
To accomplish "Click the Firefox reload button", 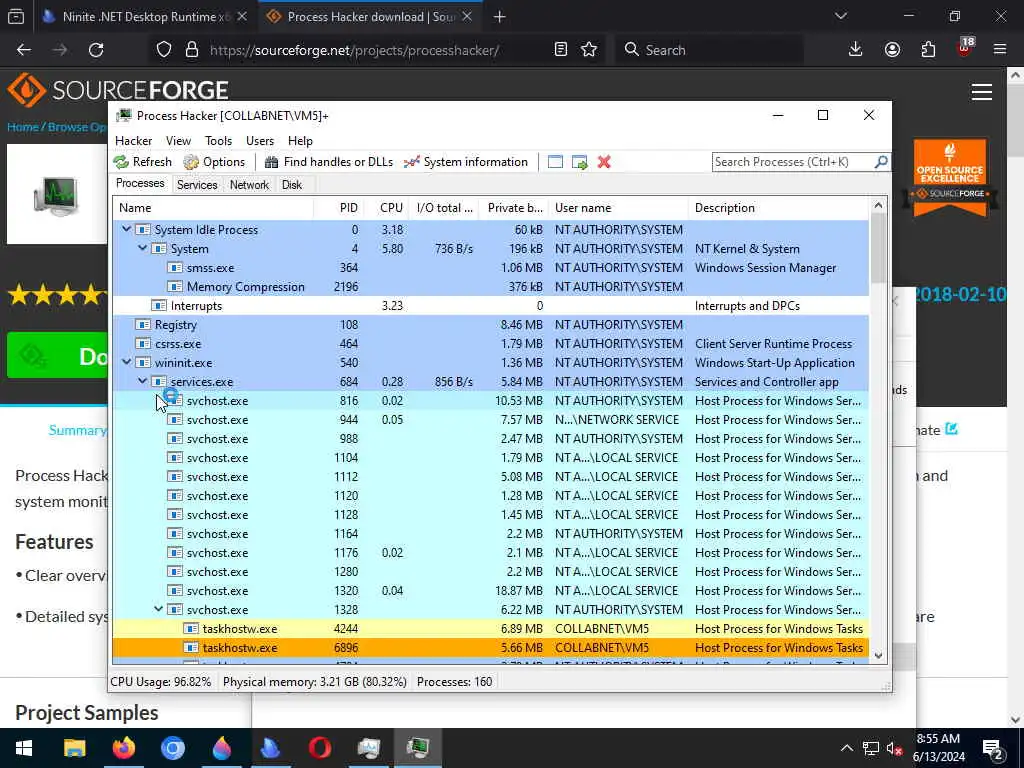I will tap(96, 50).
